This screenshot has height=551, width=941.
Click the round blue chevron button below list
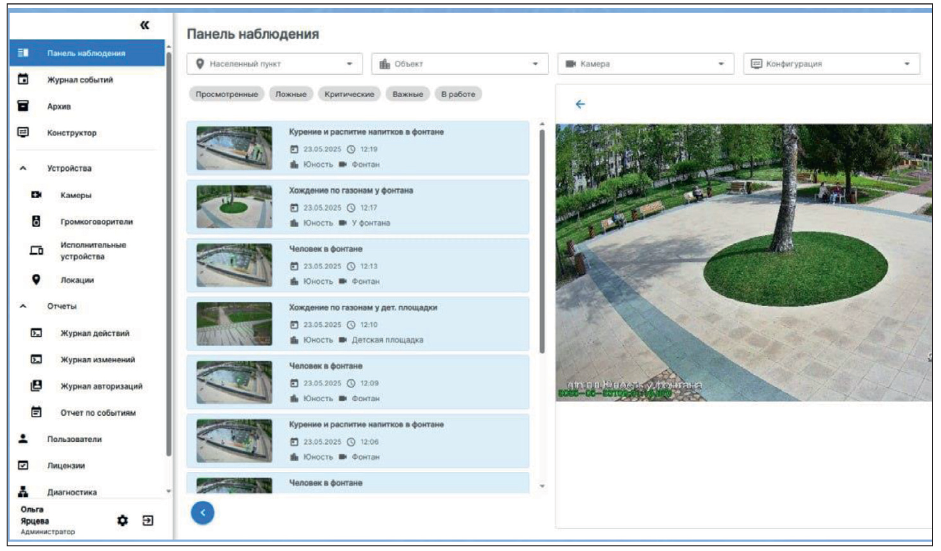click(x=202, y=512)
